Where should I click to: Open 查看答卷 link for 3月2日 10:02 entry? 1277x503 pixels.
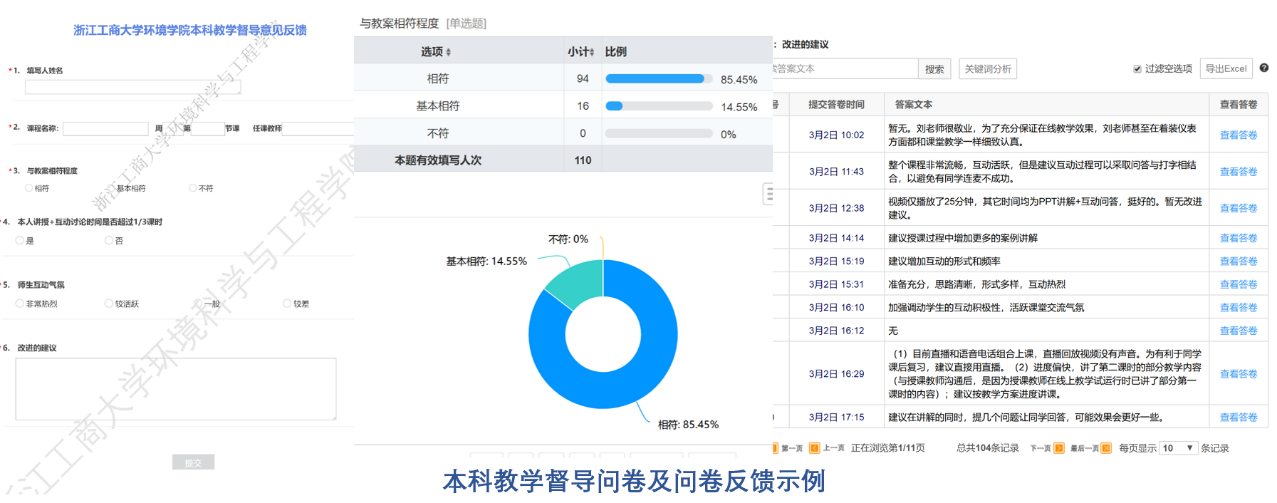(1238, 135)
